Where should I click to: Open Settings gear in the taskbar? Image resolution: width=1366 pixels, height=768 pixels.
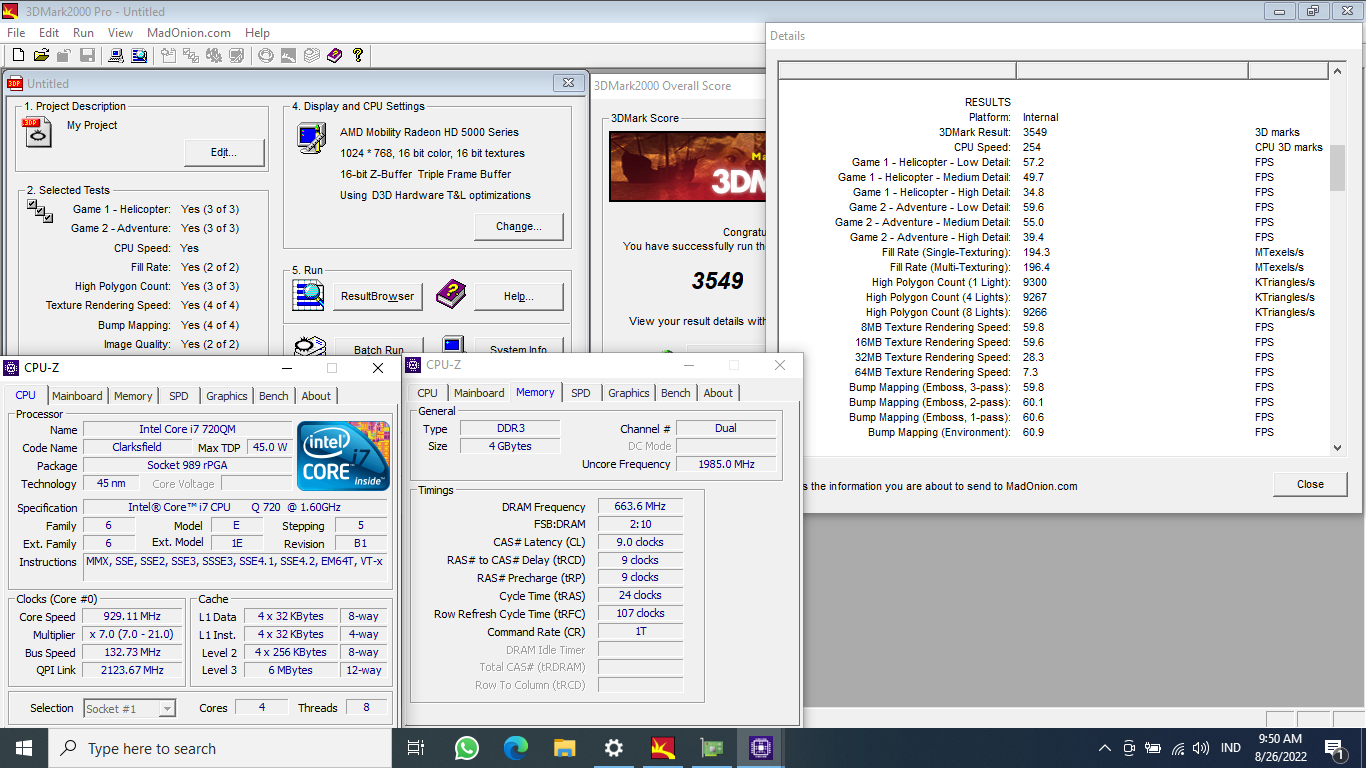(x=614, y=748)
